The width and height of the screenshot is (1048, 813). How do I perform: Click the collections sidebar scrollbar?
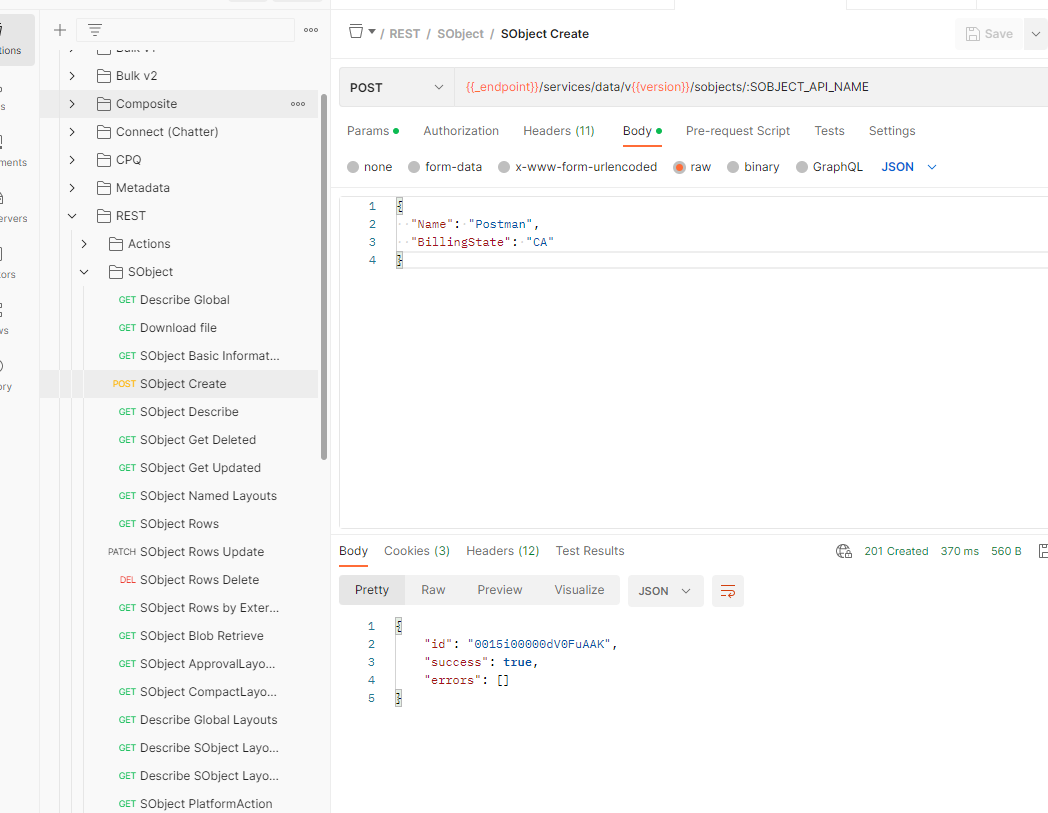[x=324, y=277]
